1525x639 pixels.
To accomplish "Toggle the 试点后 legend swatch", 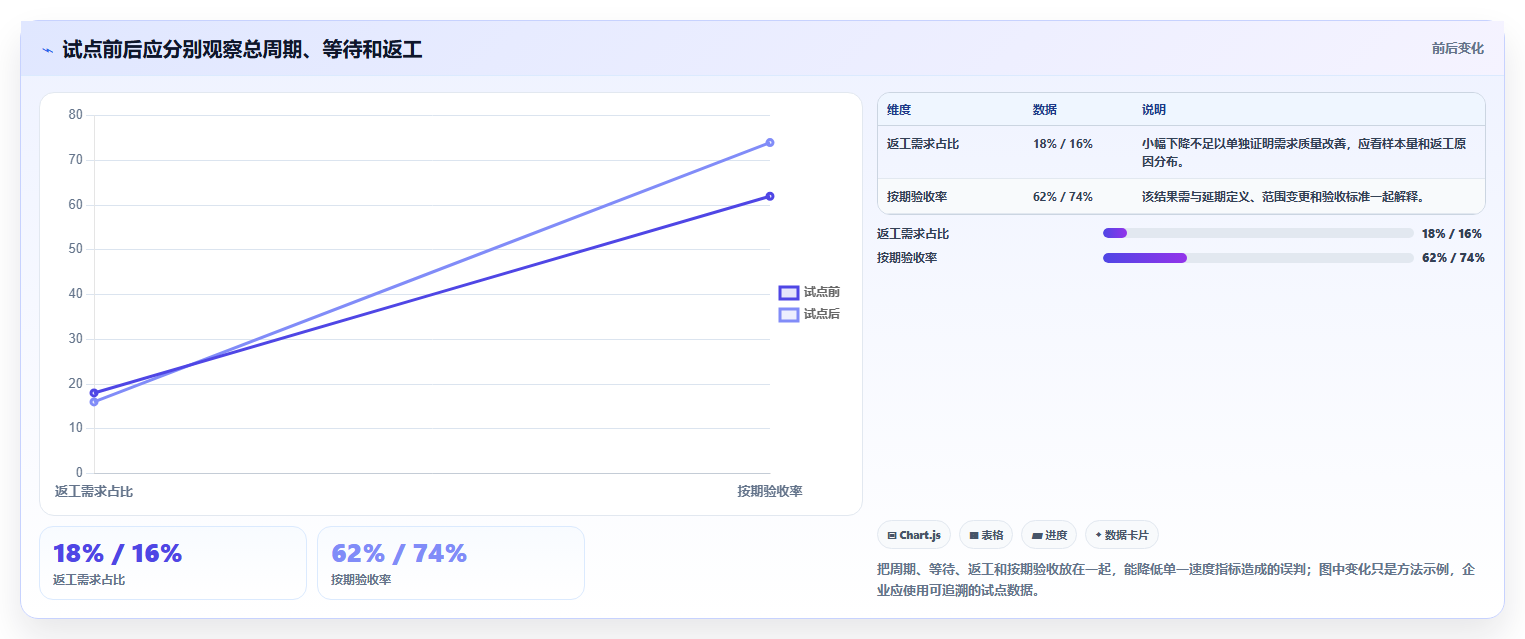I will [789, 314].
